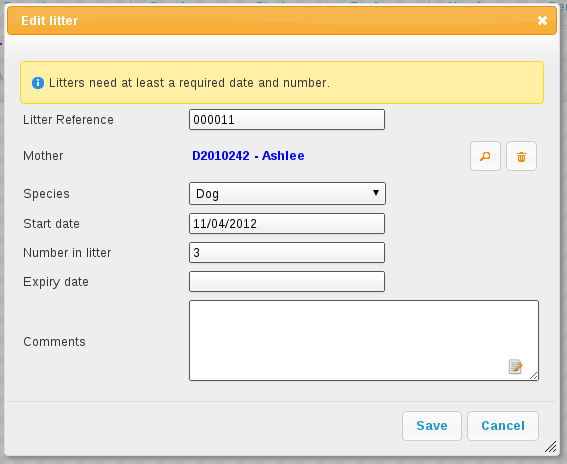Click the dialog resize grip corner
Image resolution: width=567 pixels, height=464 pixels.
tap(551, 447)
